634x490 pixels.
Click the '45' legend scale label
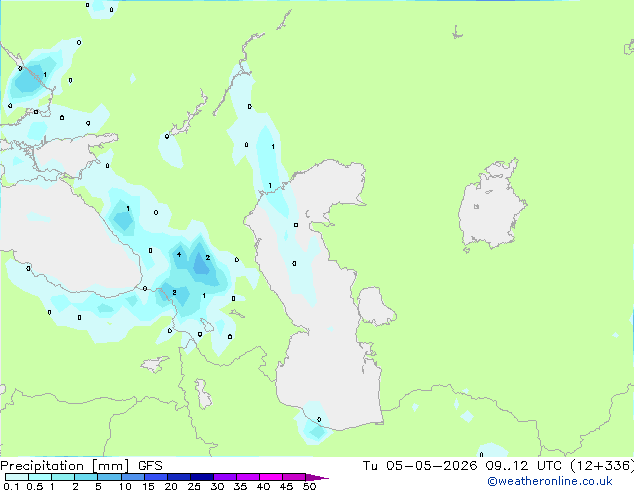tap(286, 486)
